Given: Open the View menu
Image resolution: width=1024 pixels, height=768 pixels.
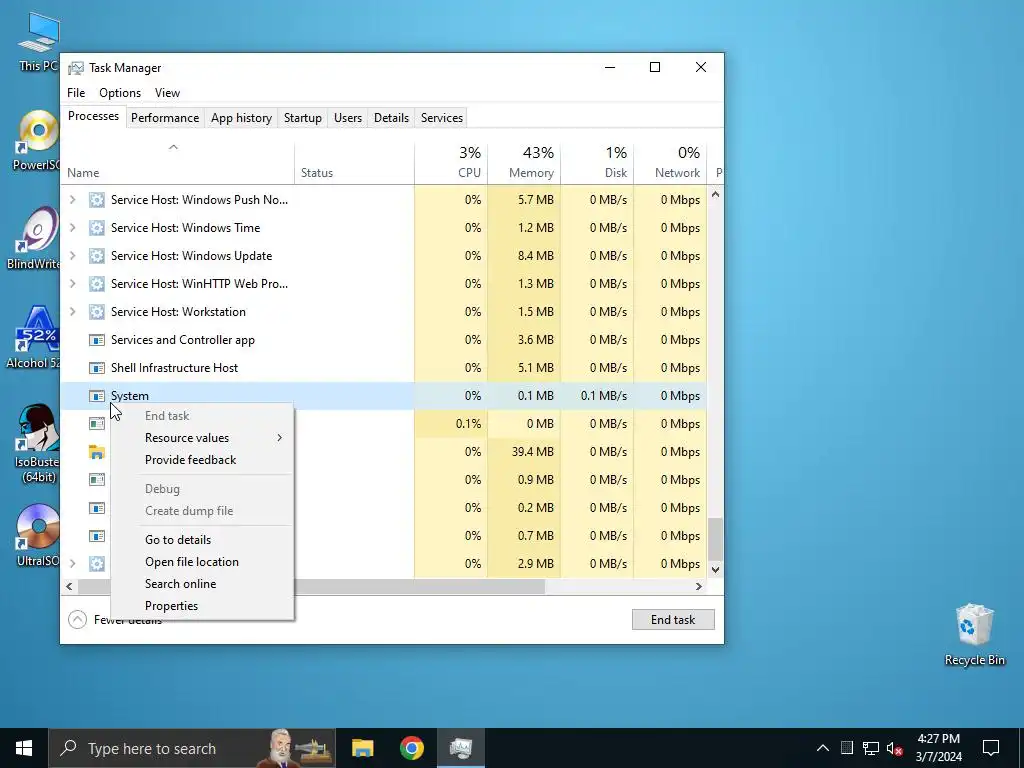Looking at the screenshot, I should 167,93.
